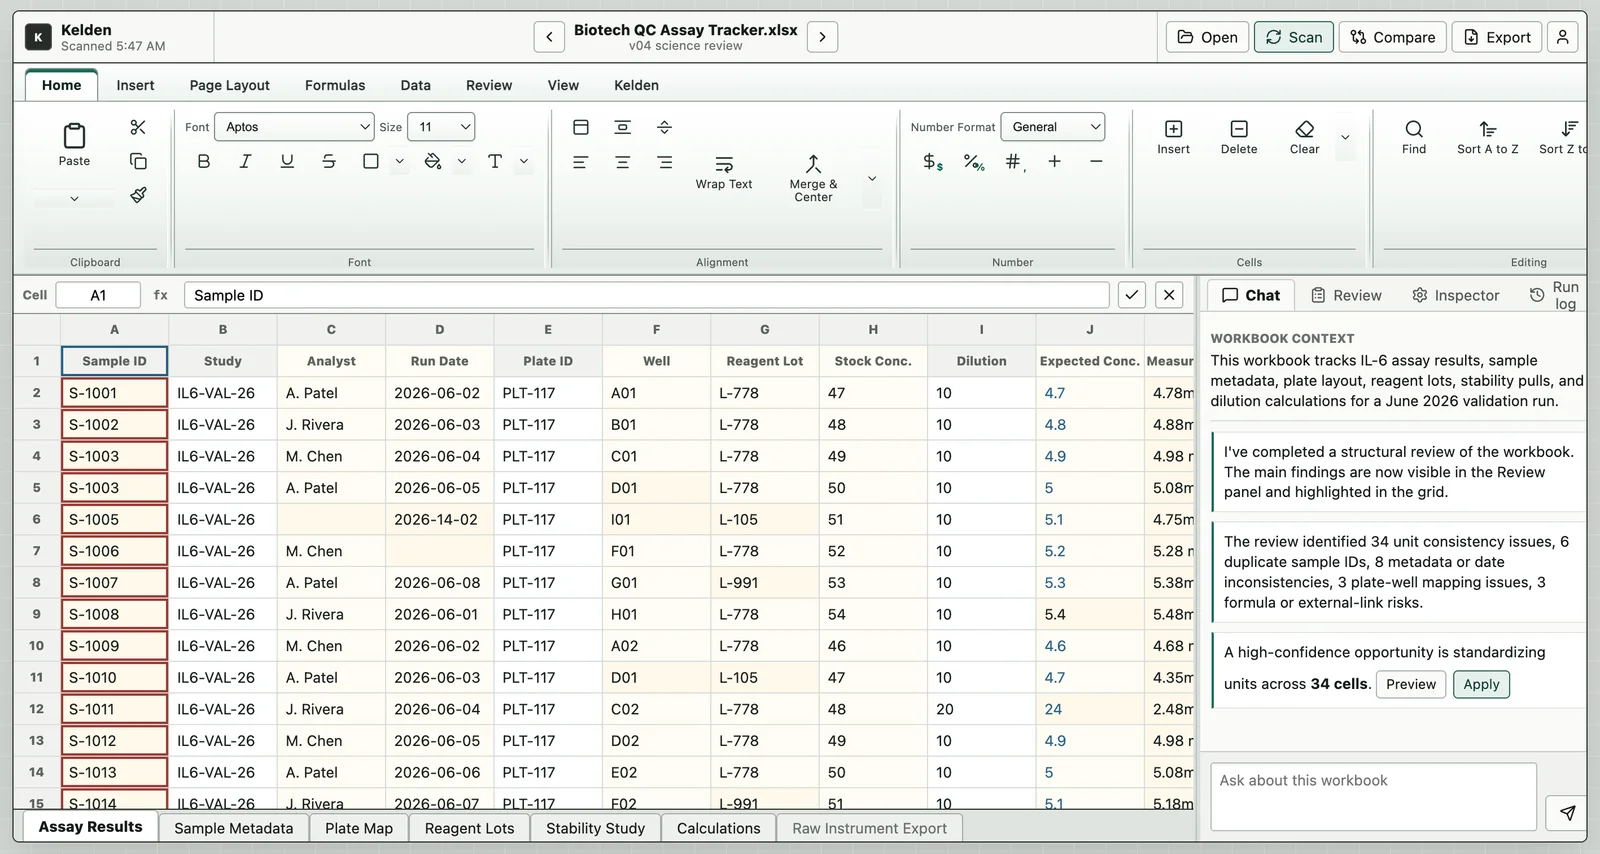The width and height of the screenshot is (1600, 854).
Task: Select the Format Painter brush icon
Action: (x=138, y=195)
